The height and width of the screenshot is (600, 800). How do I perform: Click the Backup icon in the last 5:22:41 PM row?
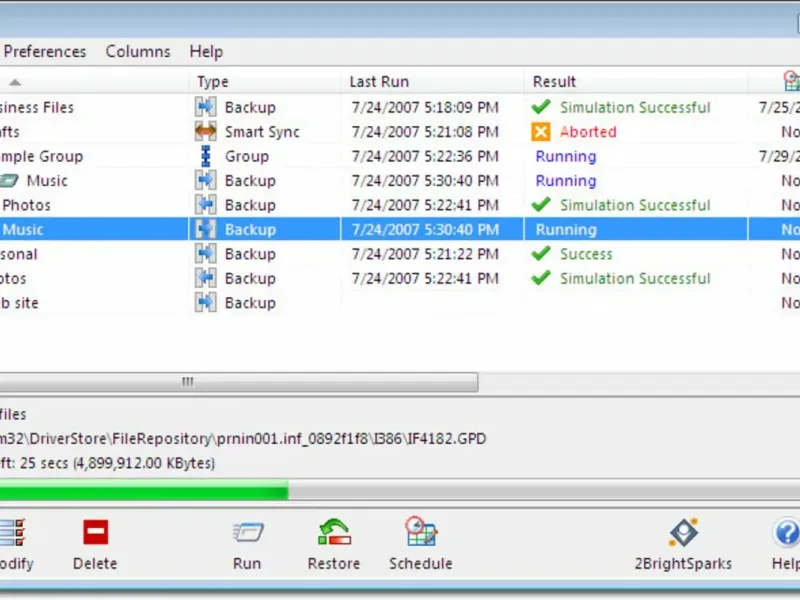pyautogui.click(x=205, y=278)
